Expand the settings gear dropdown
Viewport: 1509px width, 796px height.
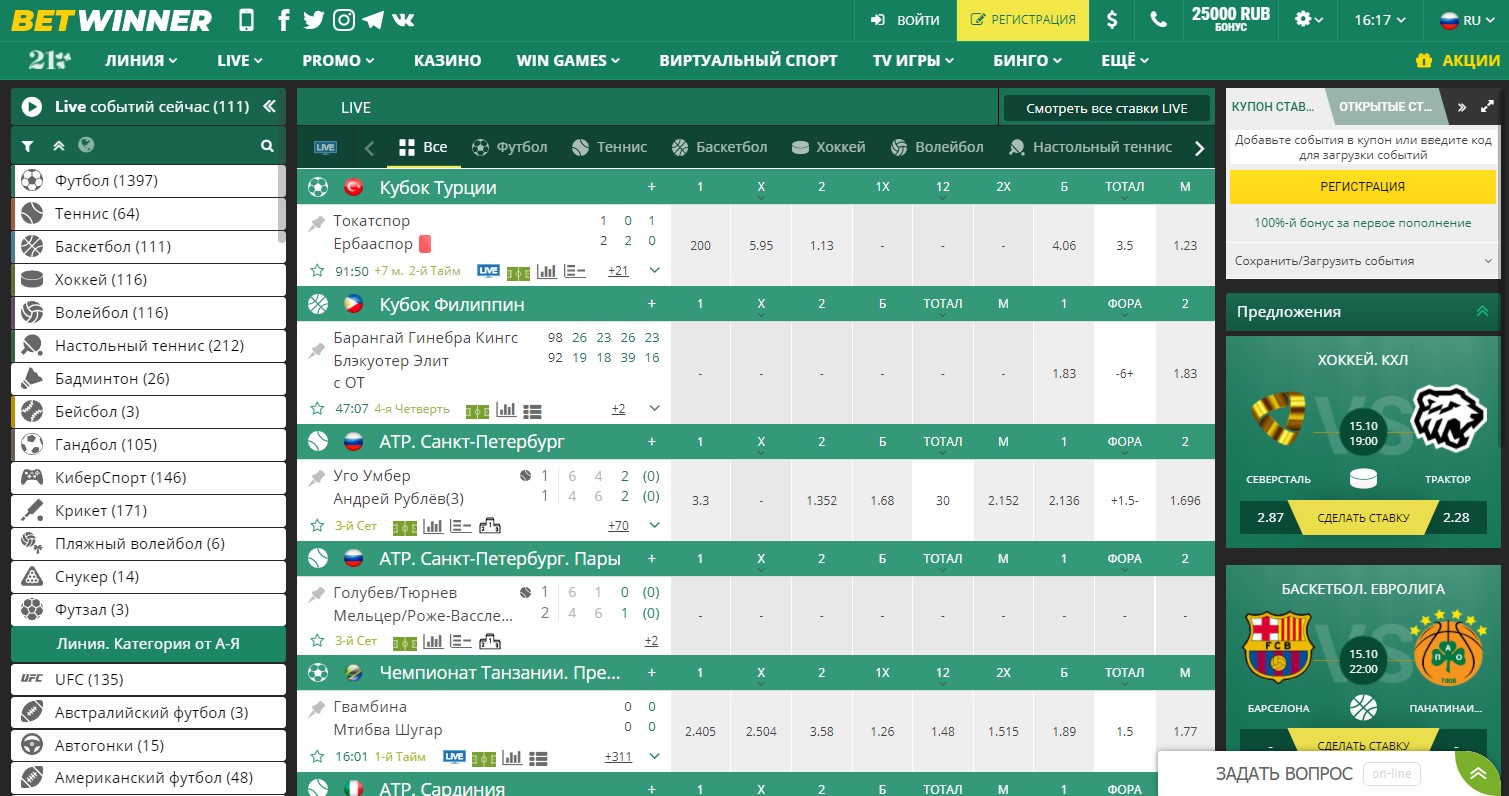(1308, 20)
